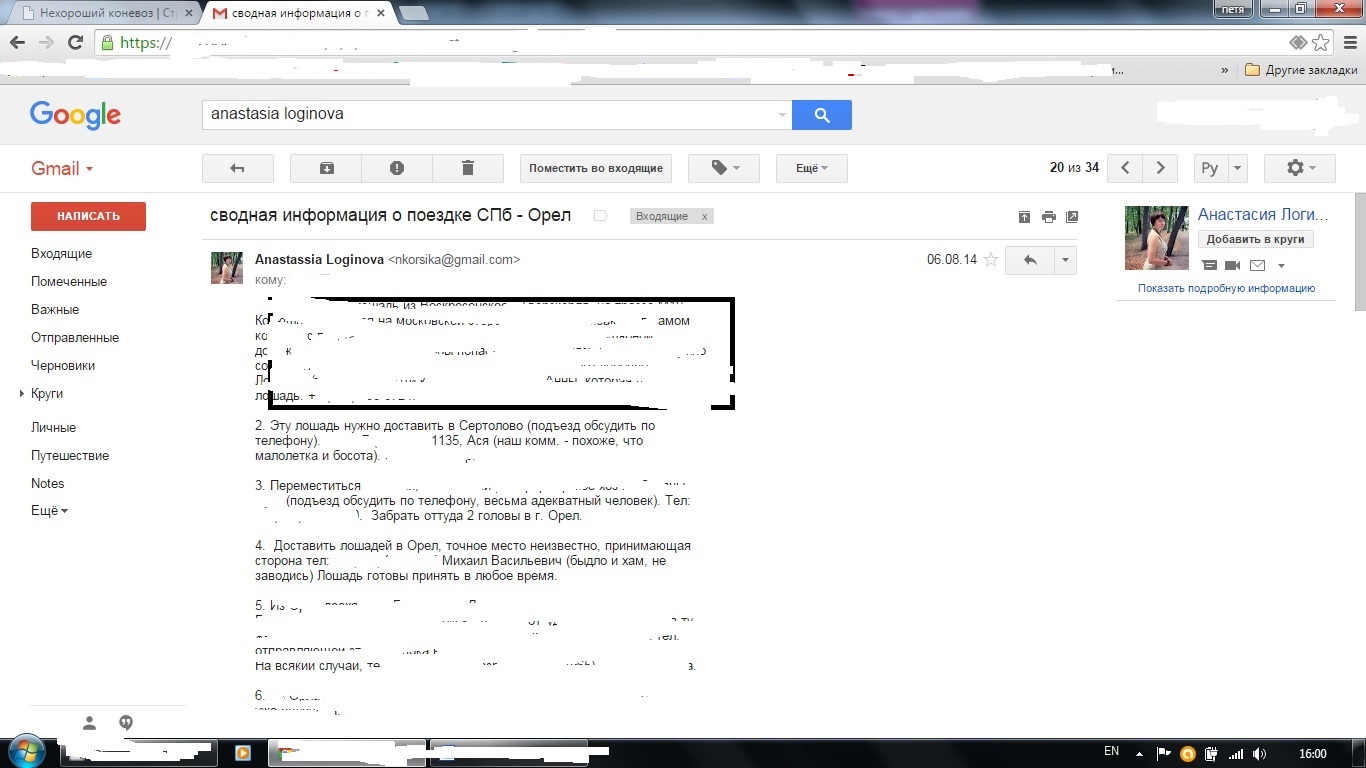Open the Отправленные folder
The image size is (1366, 768).
pos(75,338)
